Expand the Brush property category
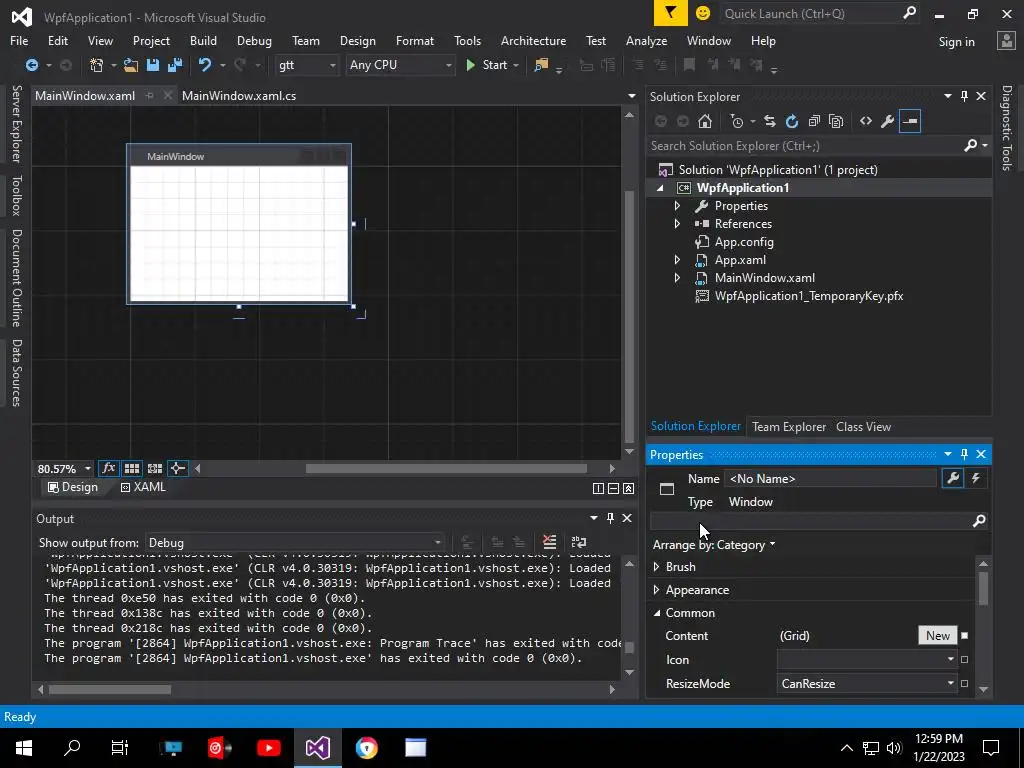1024x768 pixels. pos(656,567)
